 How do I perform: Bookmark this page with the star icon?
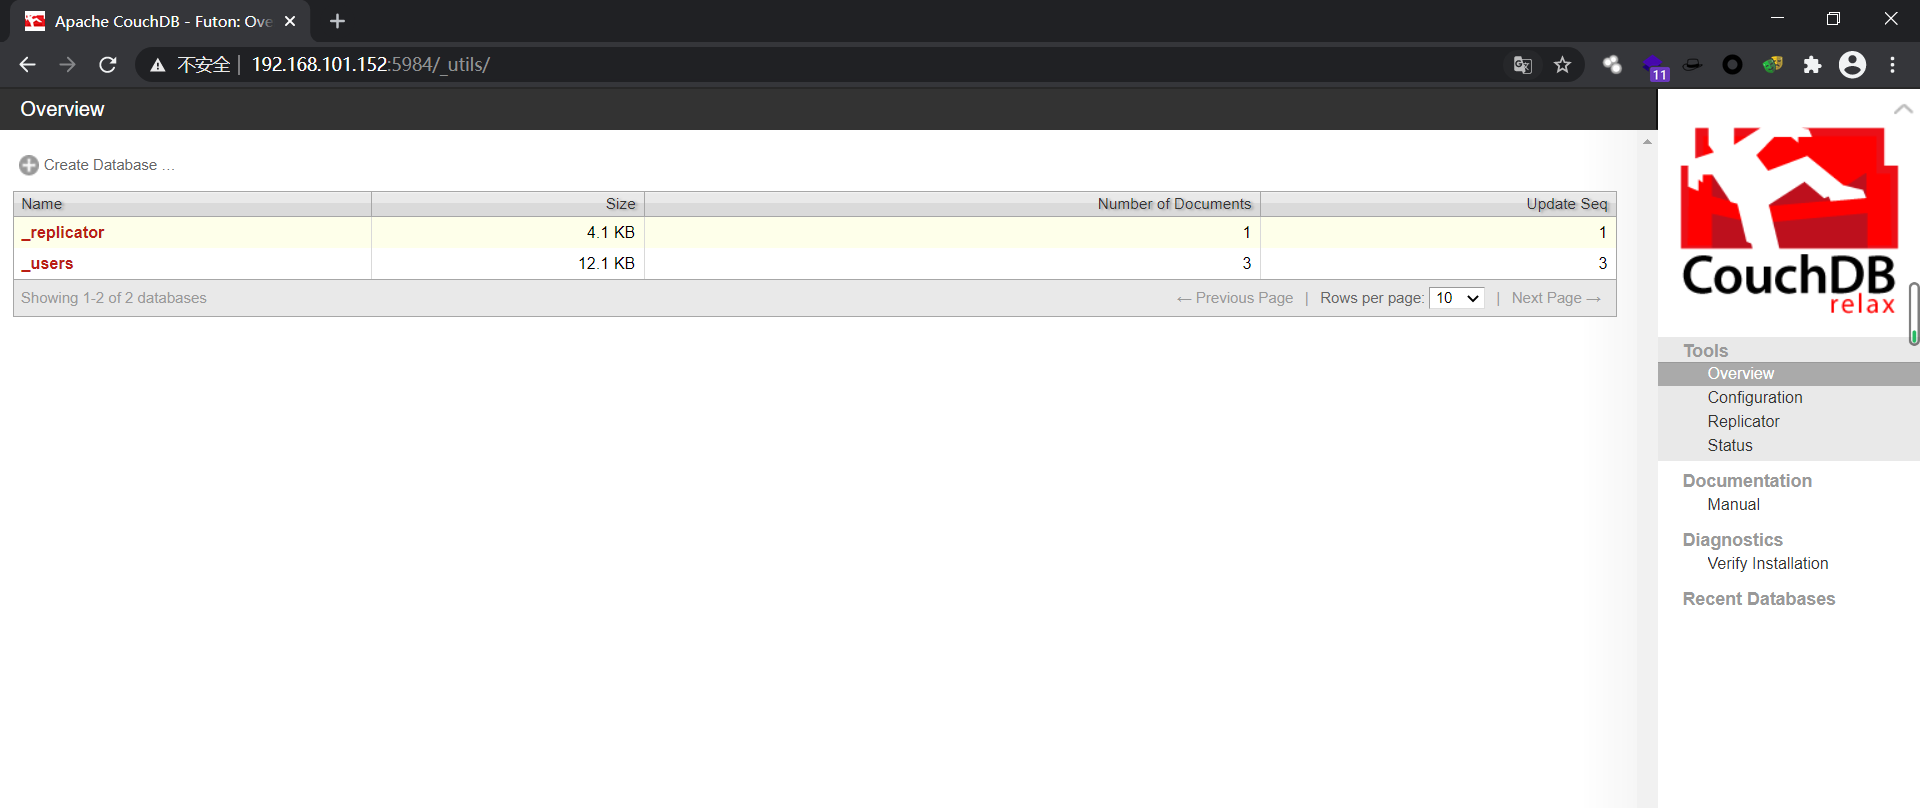1563,65
